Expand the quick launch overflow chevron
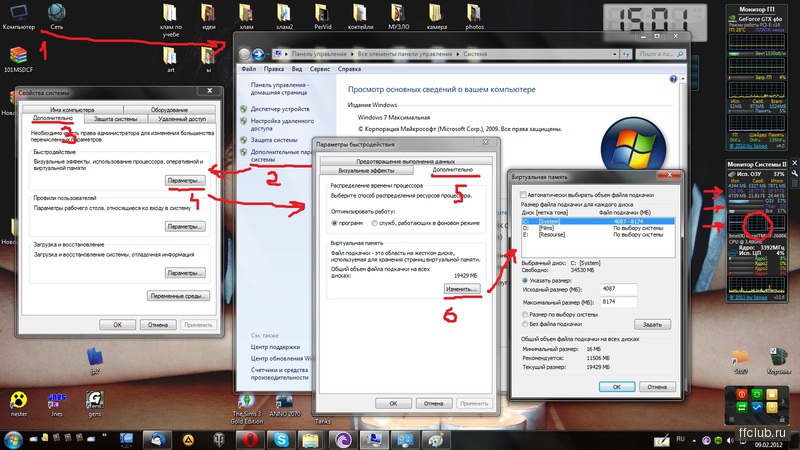The width and height of the screenshot is (800, 450). [104, 436]
